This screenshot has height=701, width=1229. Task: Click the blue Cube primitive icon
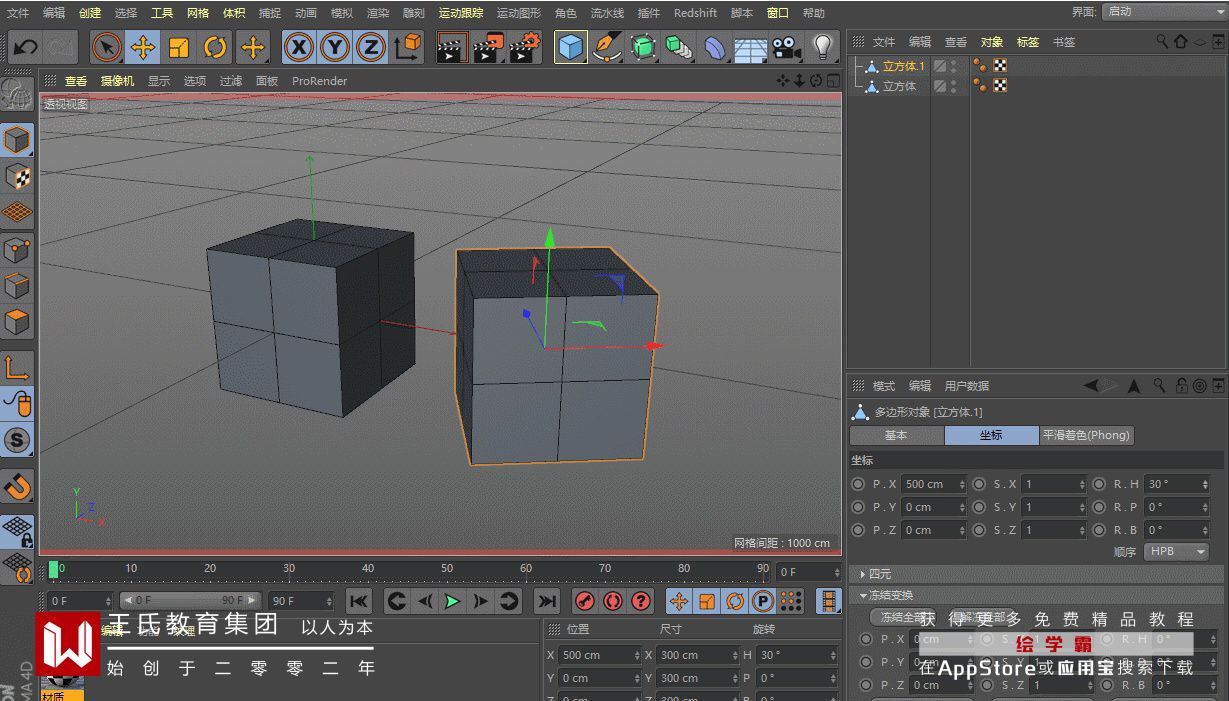(571, 47)
